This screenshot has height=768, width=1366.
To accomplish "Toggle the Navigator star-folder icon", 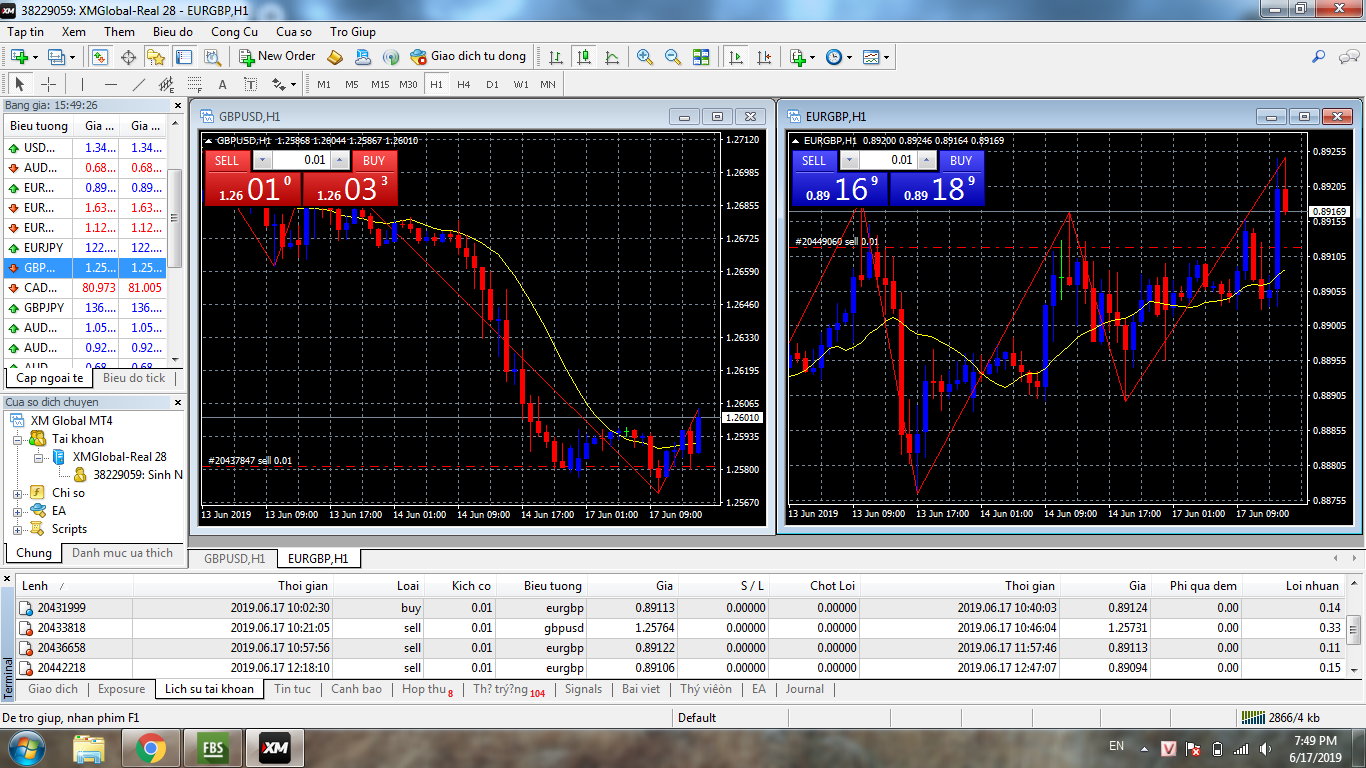I will pos(156,57).
